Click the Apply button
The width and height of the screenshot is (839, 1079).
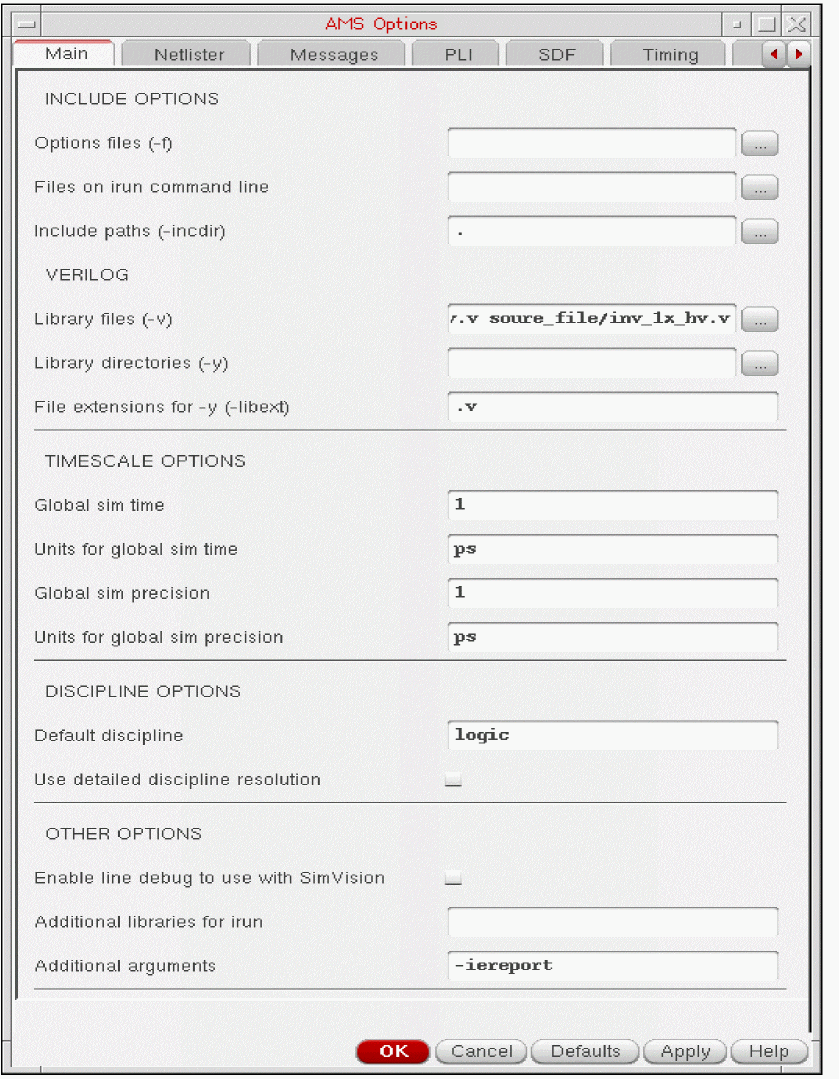(x=685, y=1051)
